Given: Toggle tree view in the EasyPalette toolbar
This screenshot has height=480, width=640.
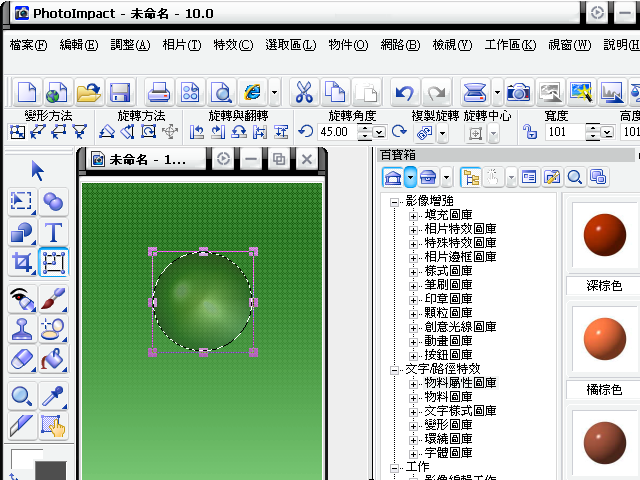Looking at the screenshot, I should tap(471, 178).
